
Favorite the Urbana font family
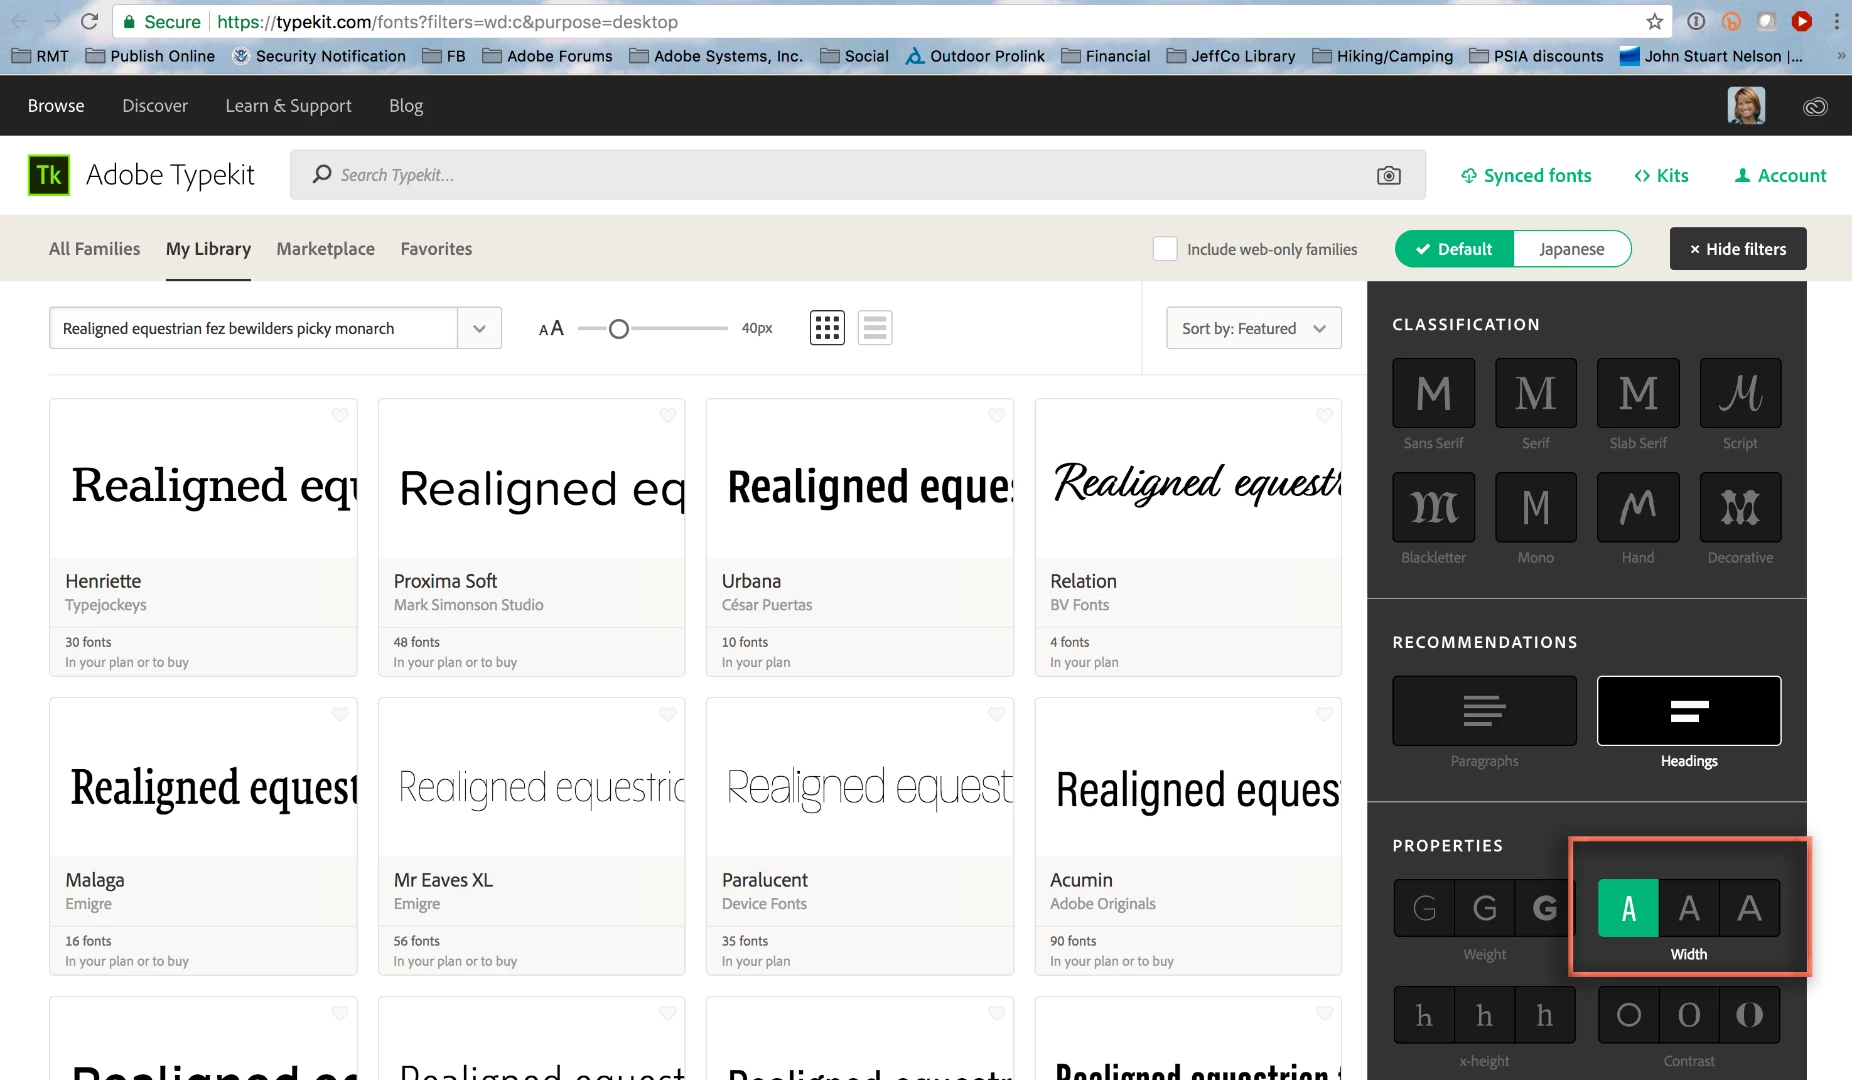click(997, 415)
